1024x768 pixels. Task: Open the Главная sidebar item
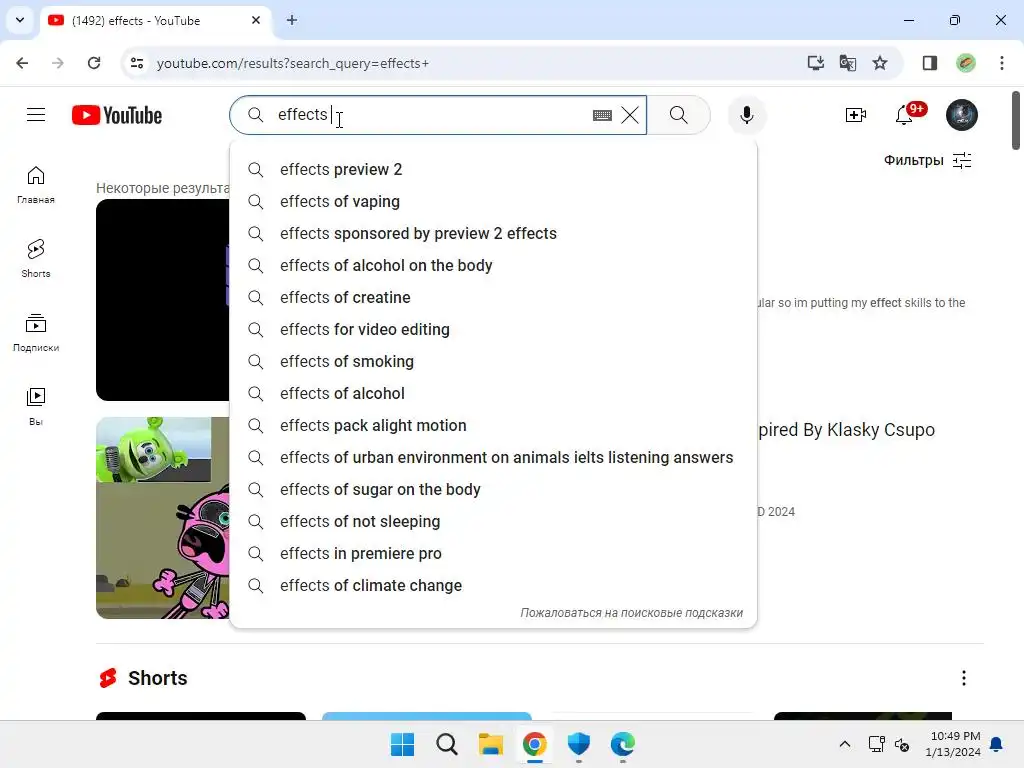click(36, 185)
